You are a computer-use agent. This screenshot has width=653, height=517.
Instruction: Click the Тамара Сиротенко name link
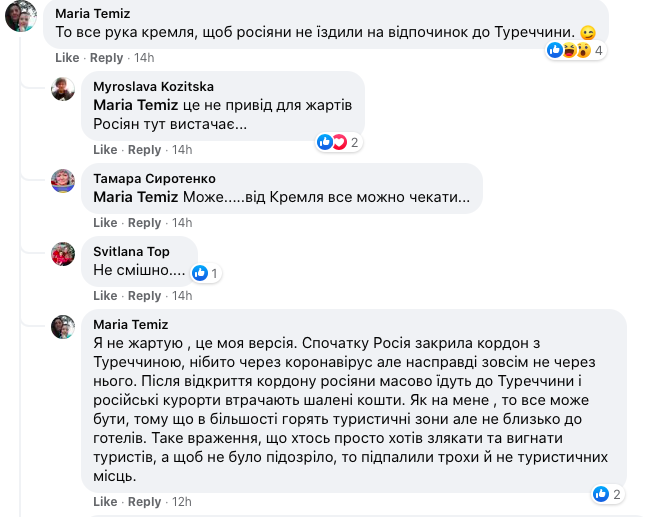pyautogui.click(x=153, y=178)
